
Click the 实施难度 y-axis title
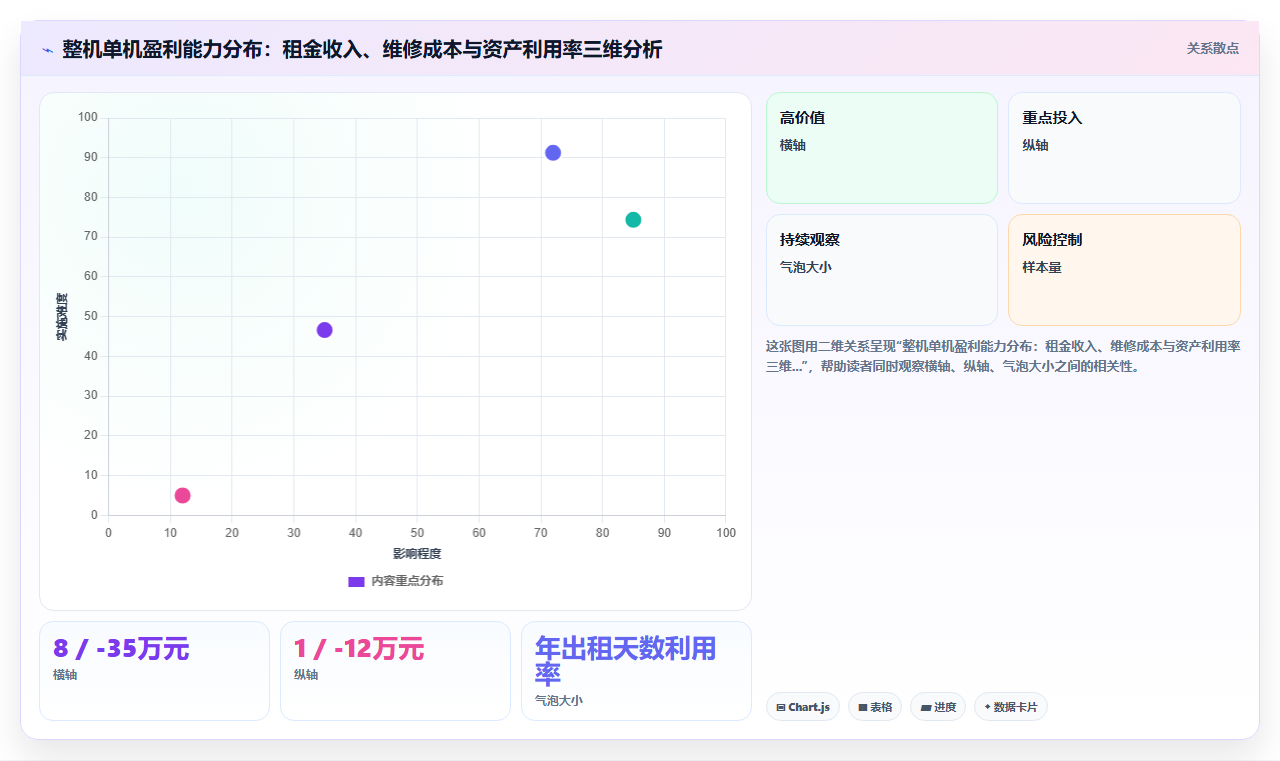[62, 316]
